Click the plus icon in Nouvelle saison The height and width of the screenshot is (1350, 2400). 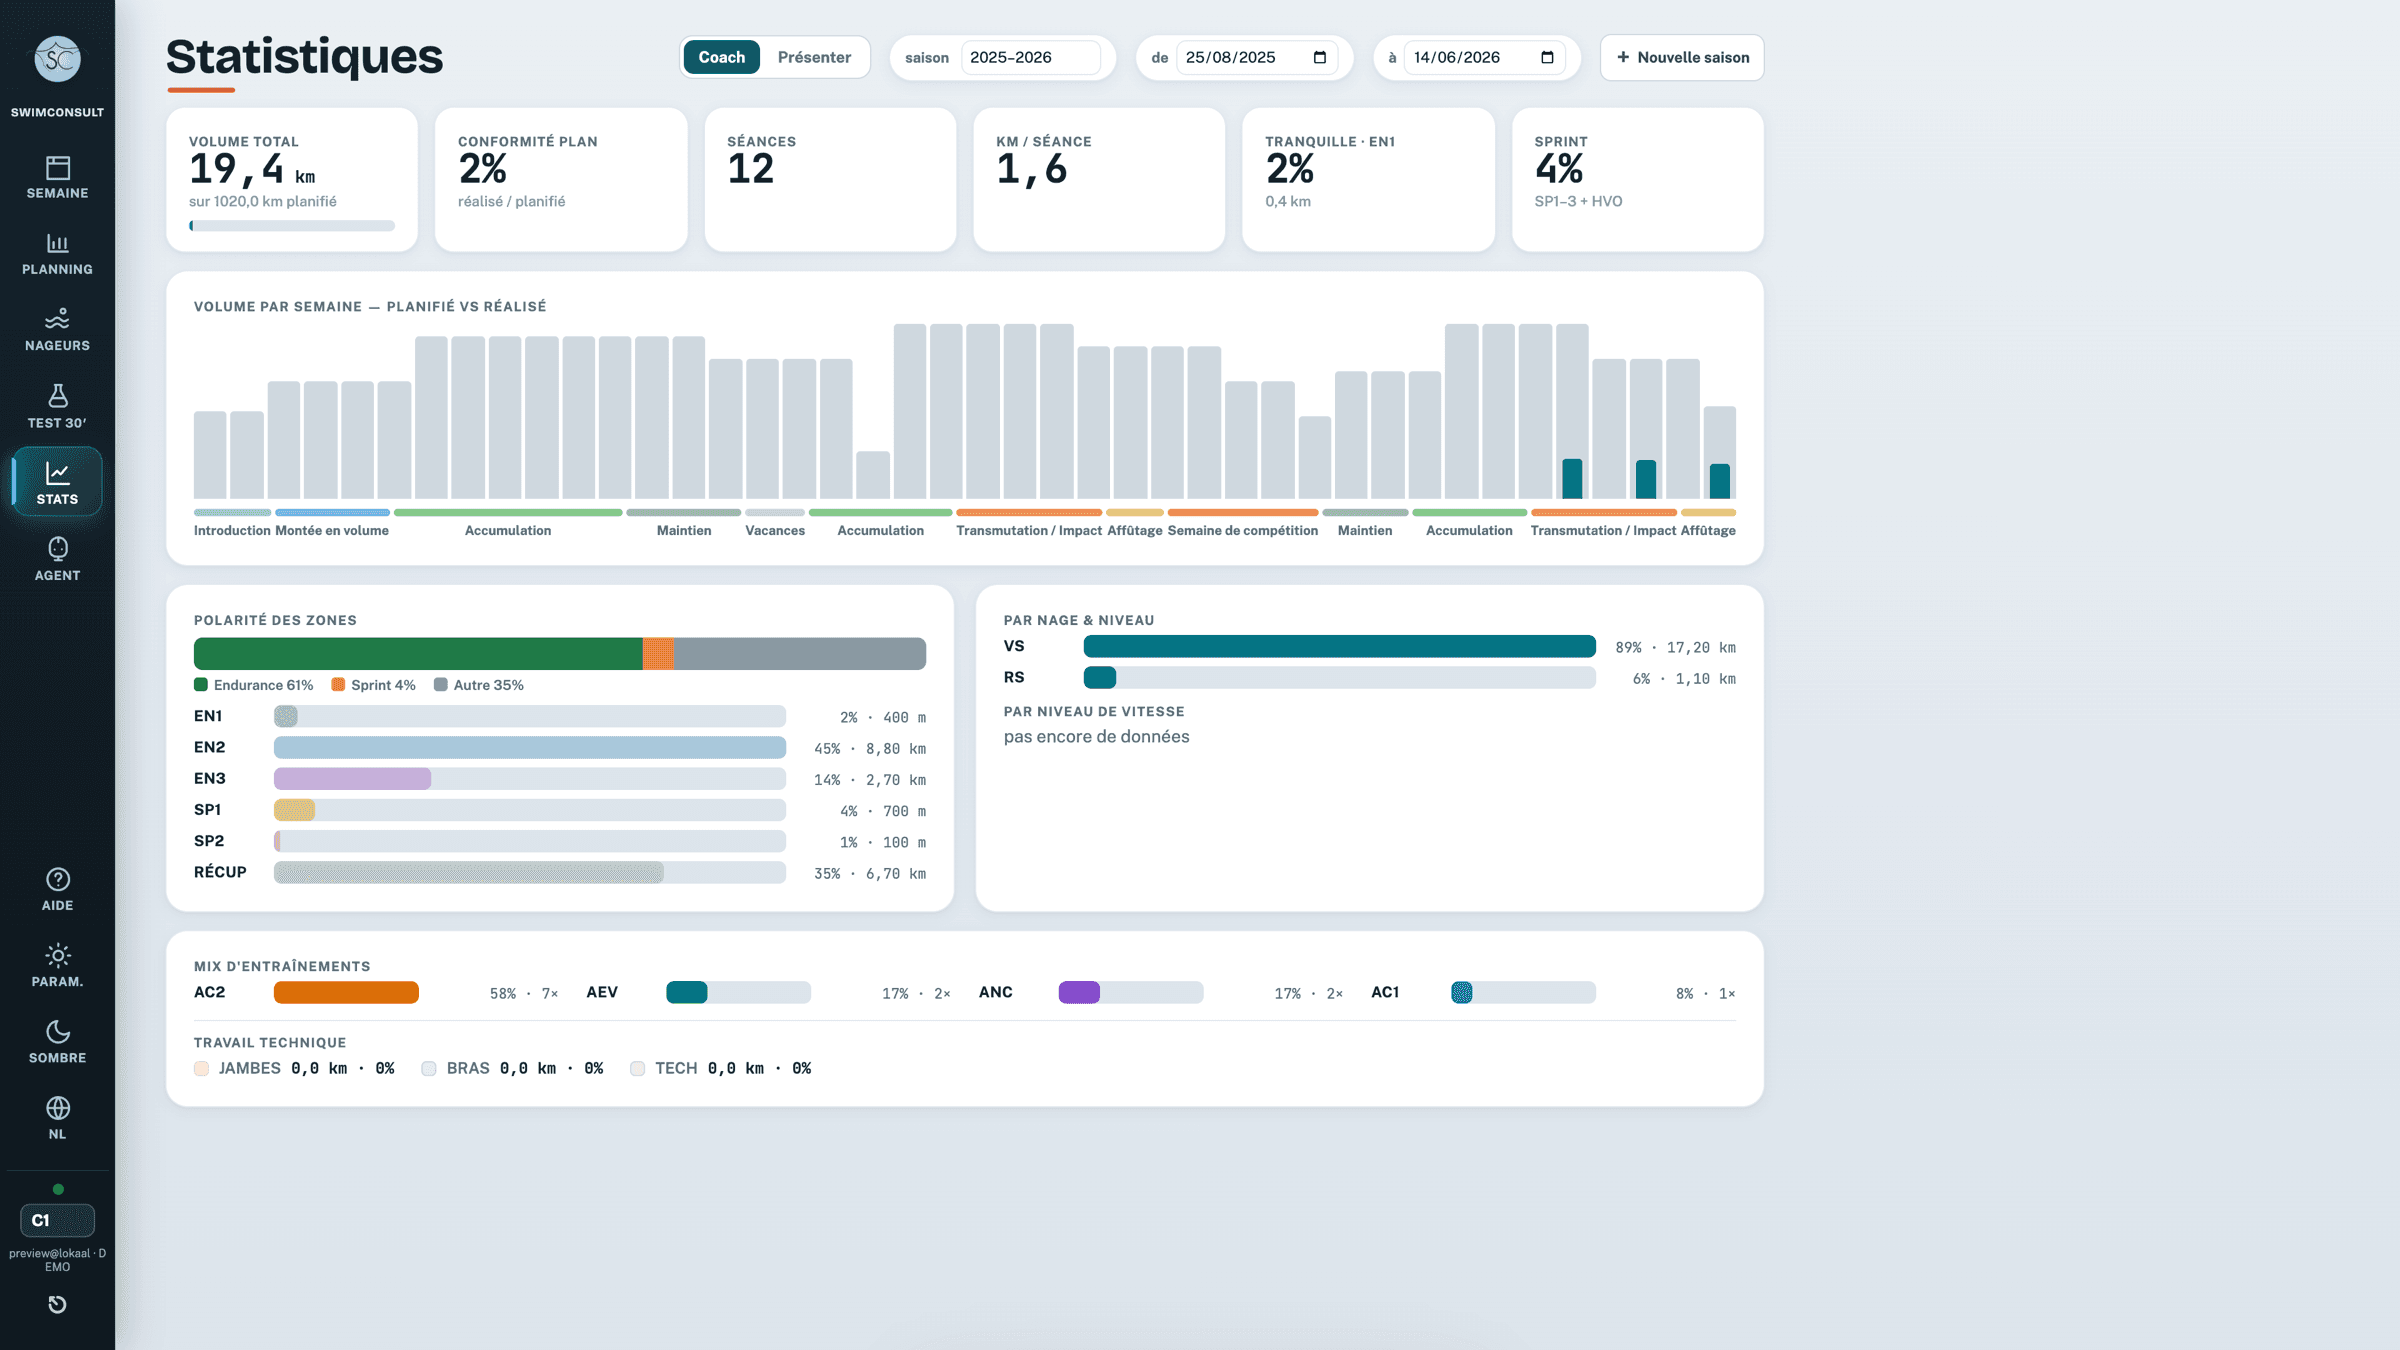(1623, 57)
